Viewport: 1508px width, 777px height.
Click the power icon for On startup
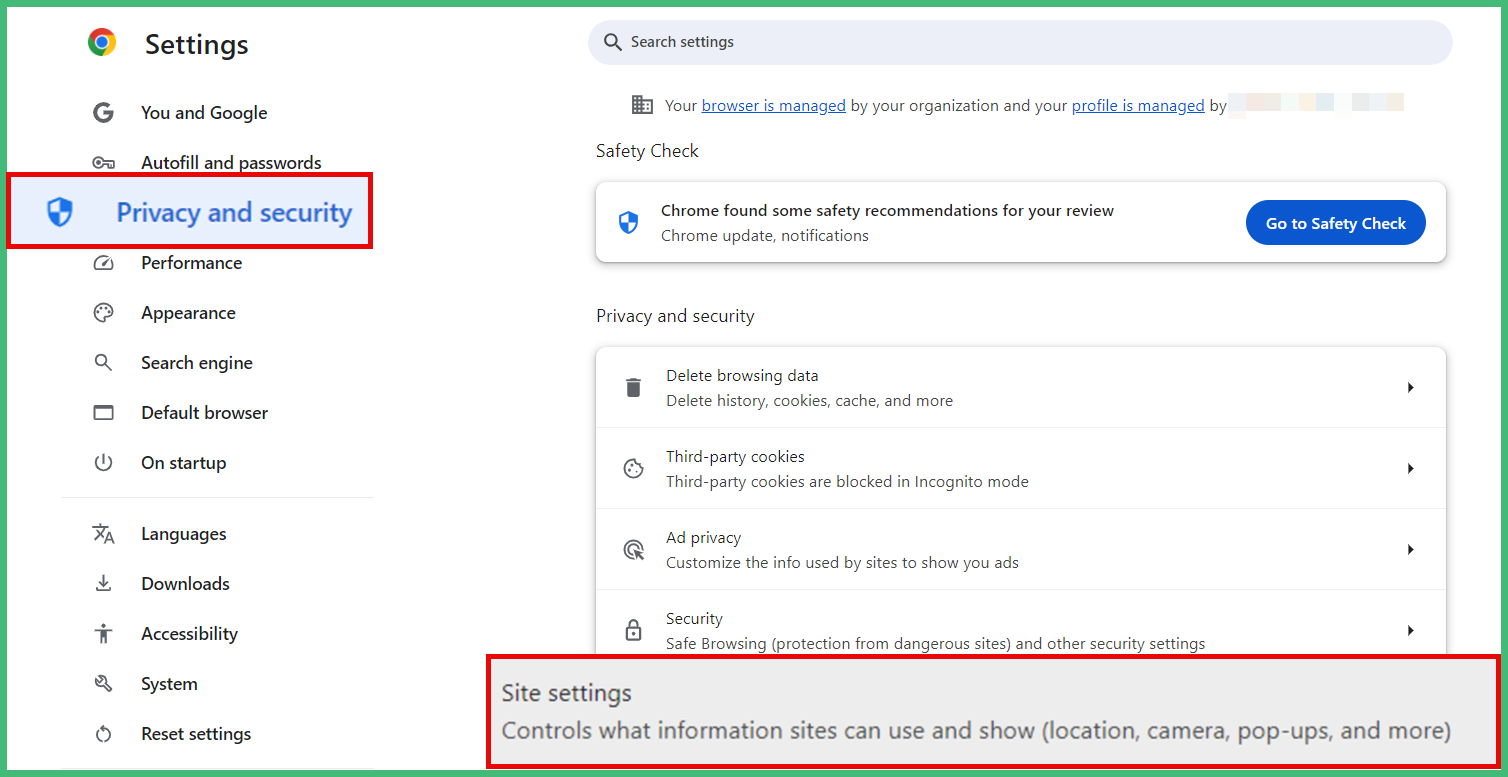[x=103, y=463]
